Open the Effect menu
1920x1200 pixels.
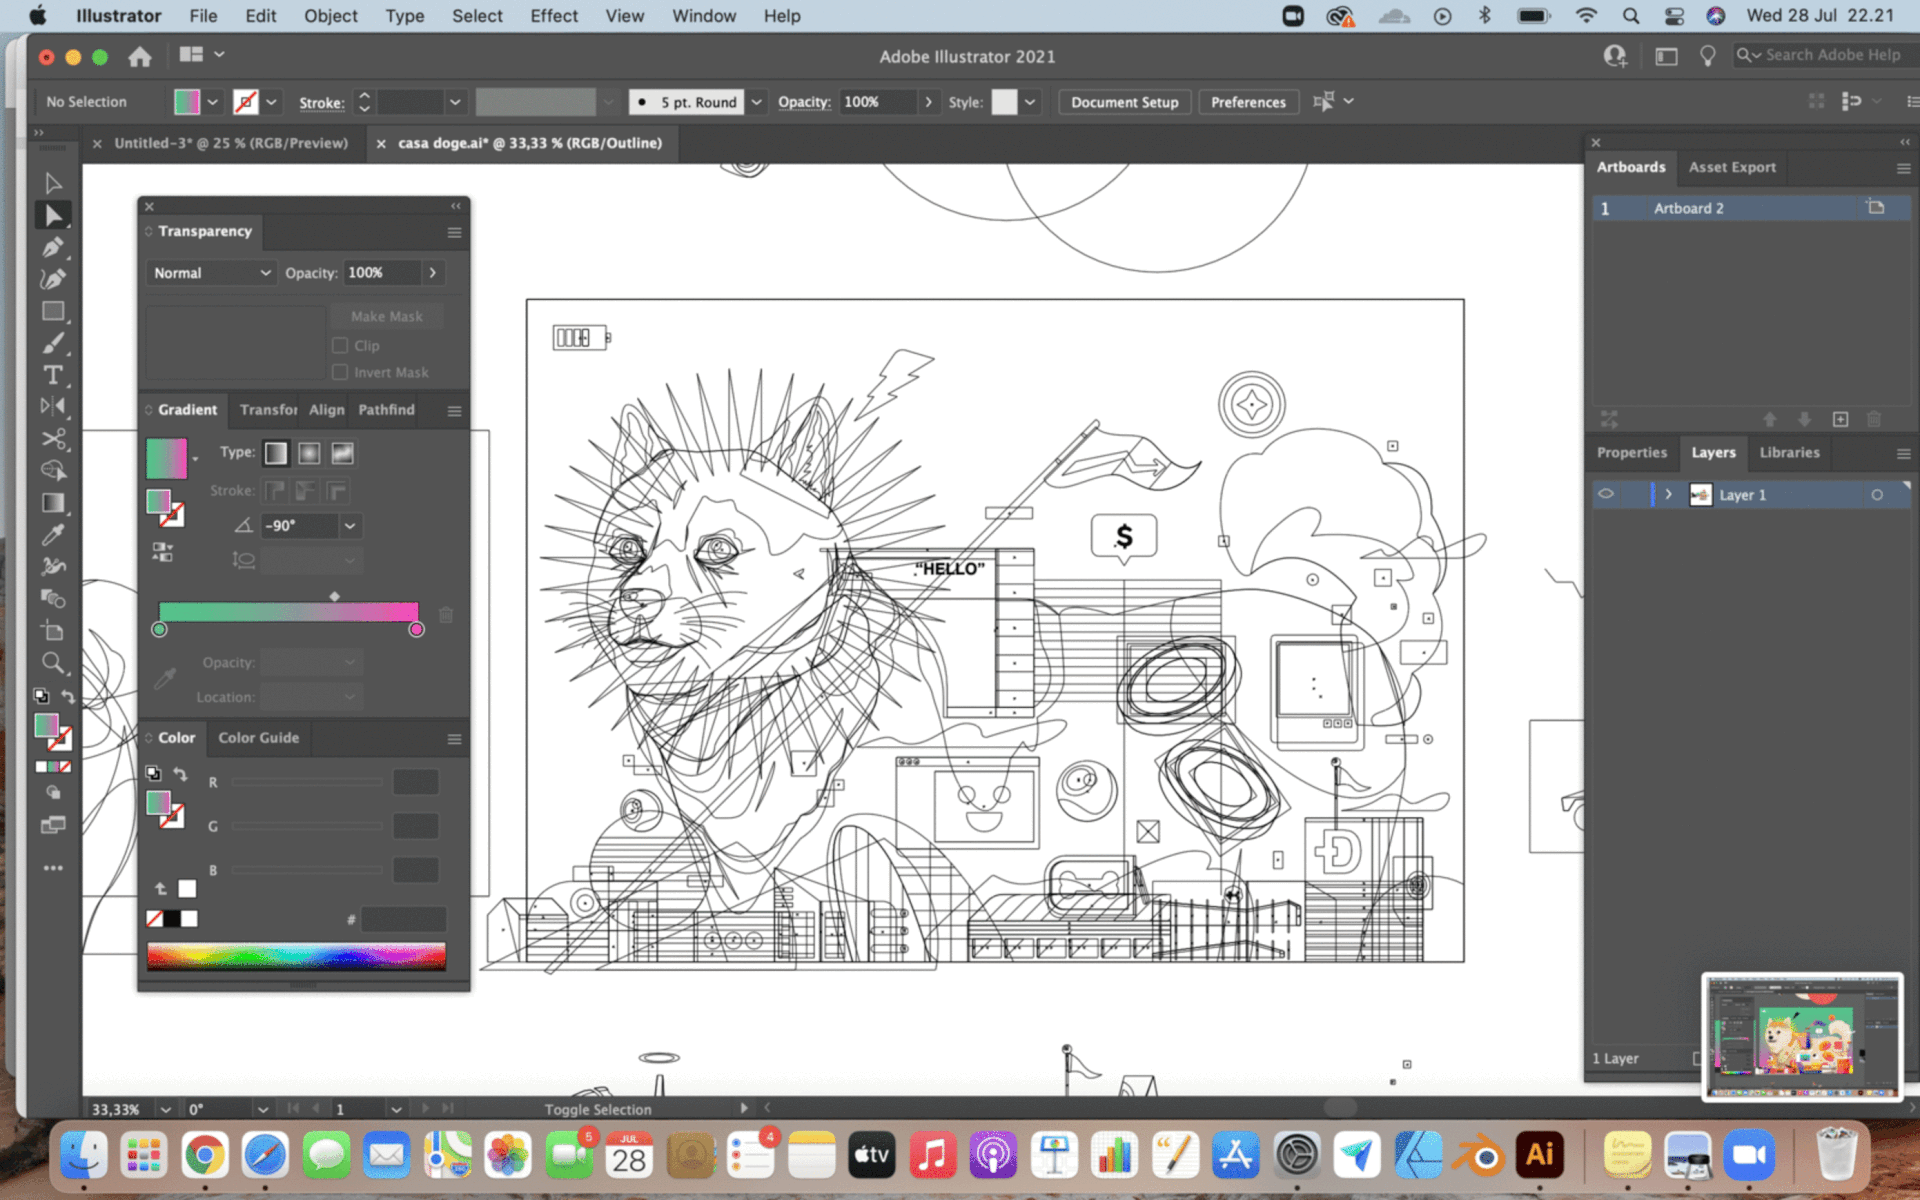point(553,16)
